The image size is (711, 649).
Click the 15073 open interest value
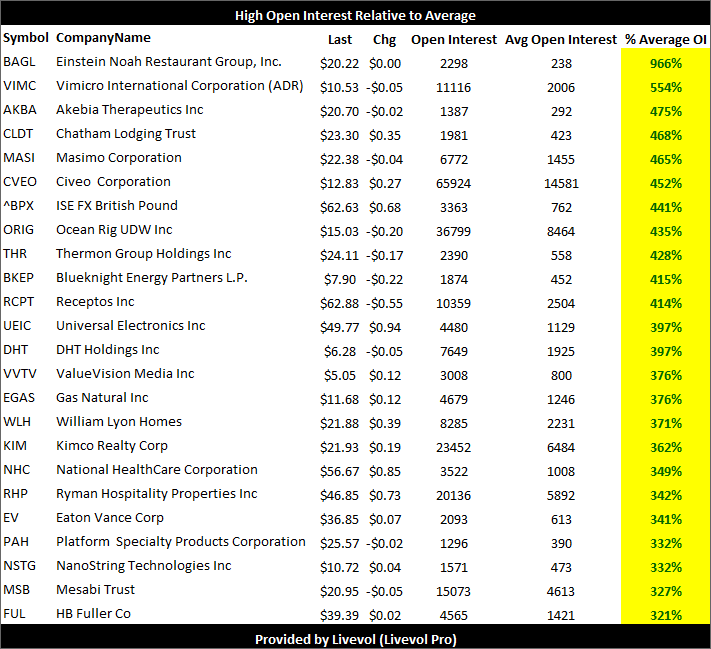click(x=453, y=592)
